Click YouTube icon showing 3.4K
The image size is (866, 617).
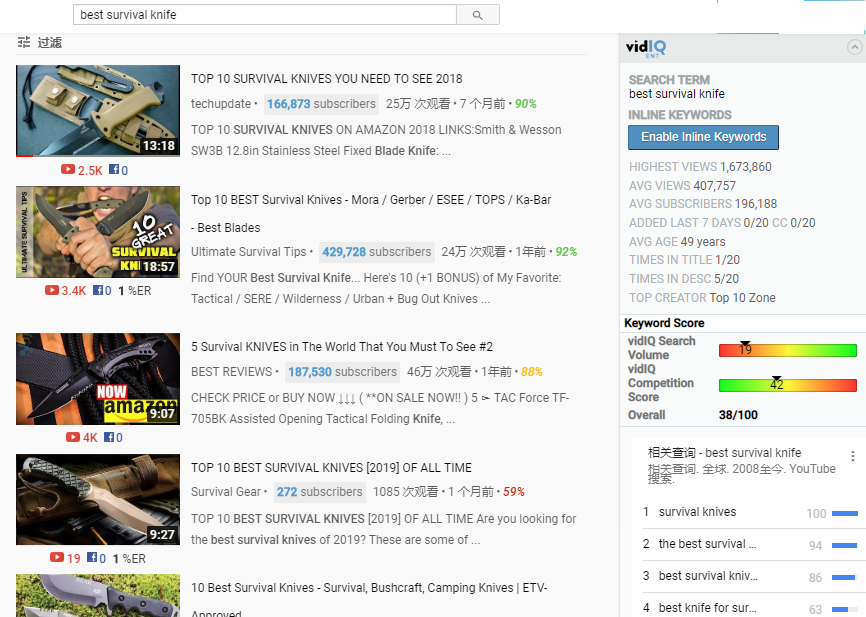click(52, 290)
